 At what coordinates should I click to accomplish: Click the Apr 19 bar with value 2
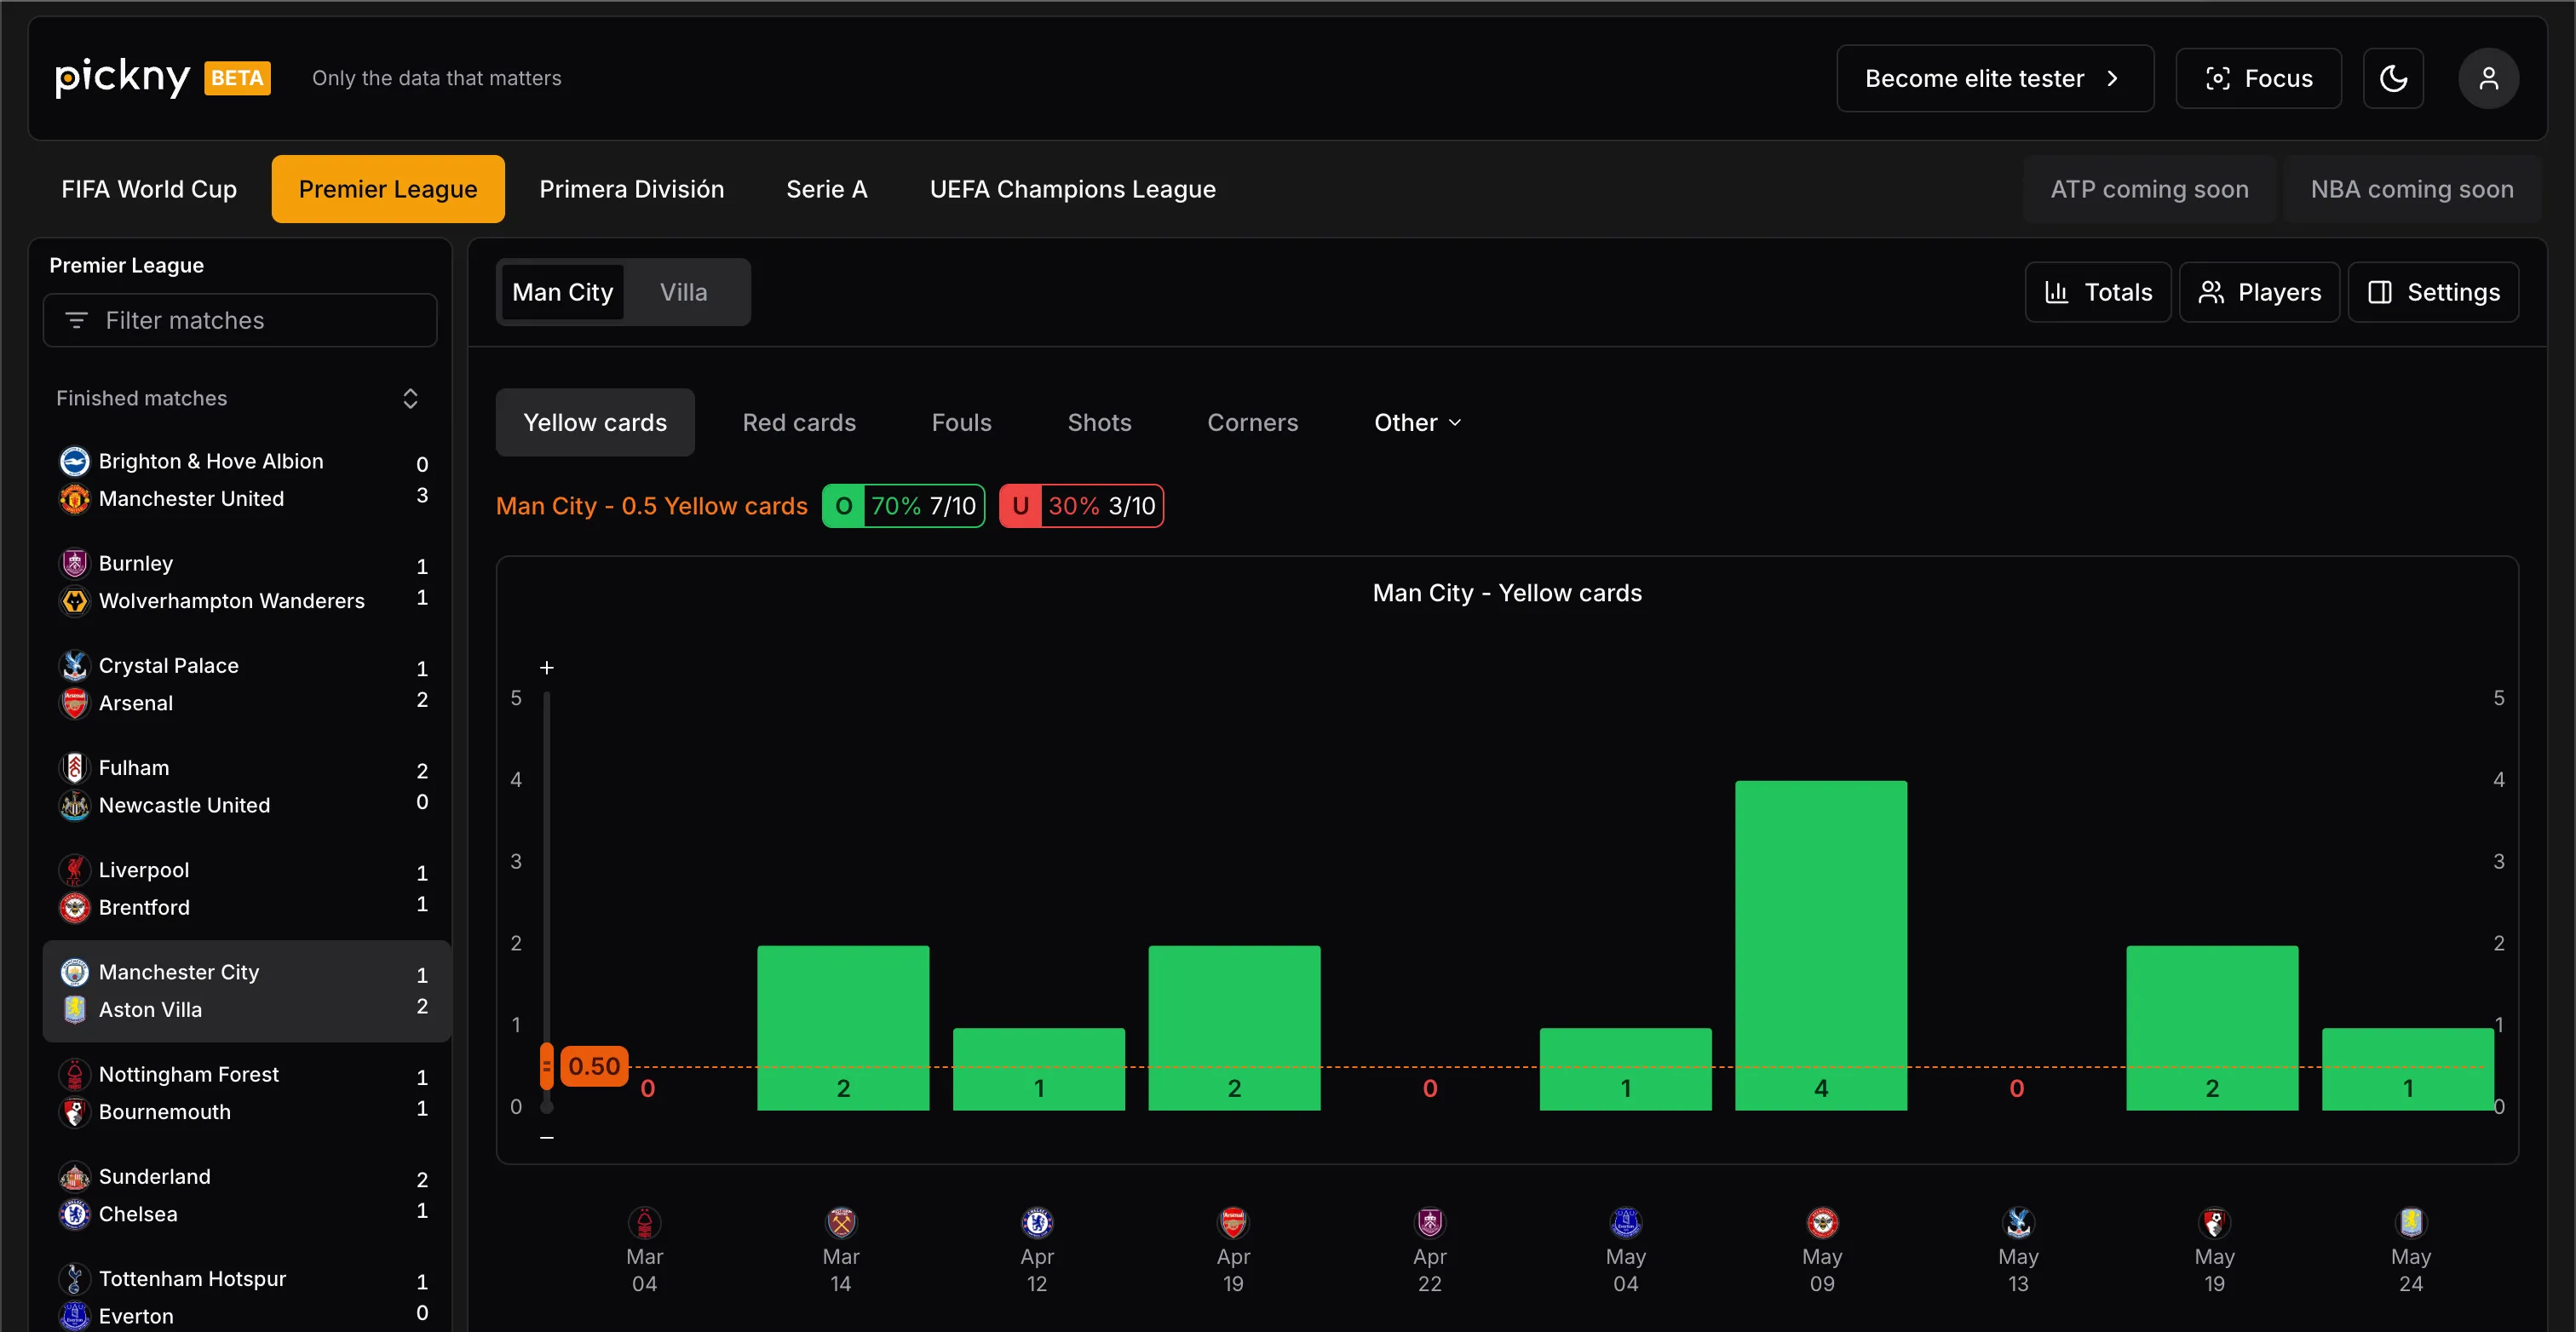point(1234,1028)
